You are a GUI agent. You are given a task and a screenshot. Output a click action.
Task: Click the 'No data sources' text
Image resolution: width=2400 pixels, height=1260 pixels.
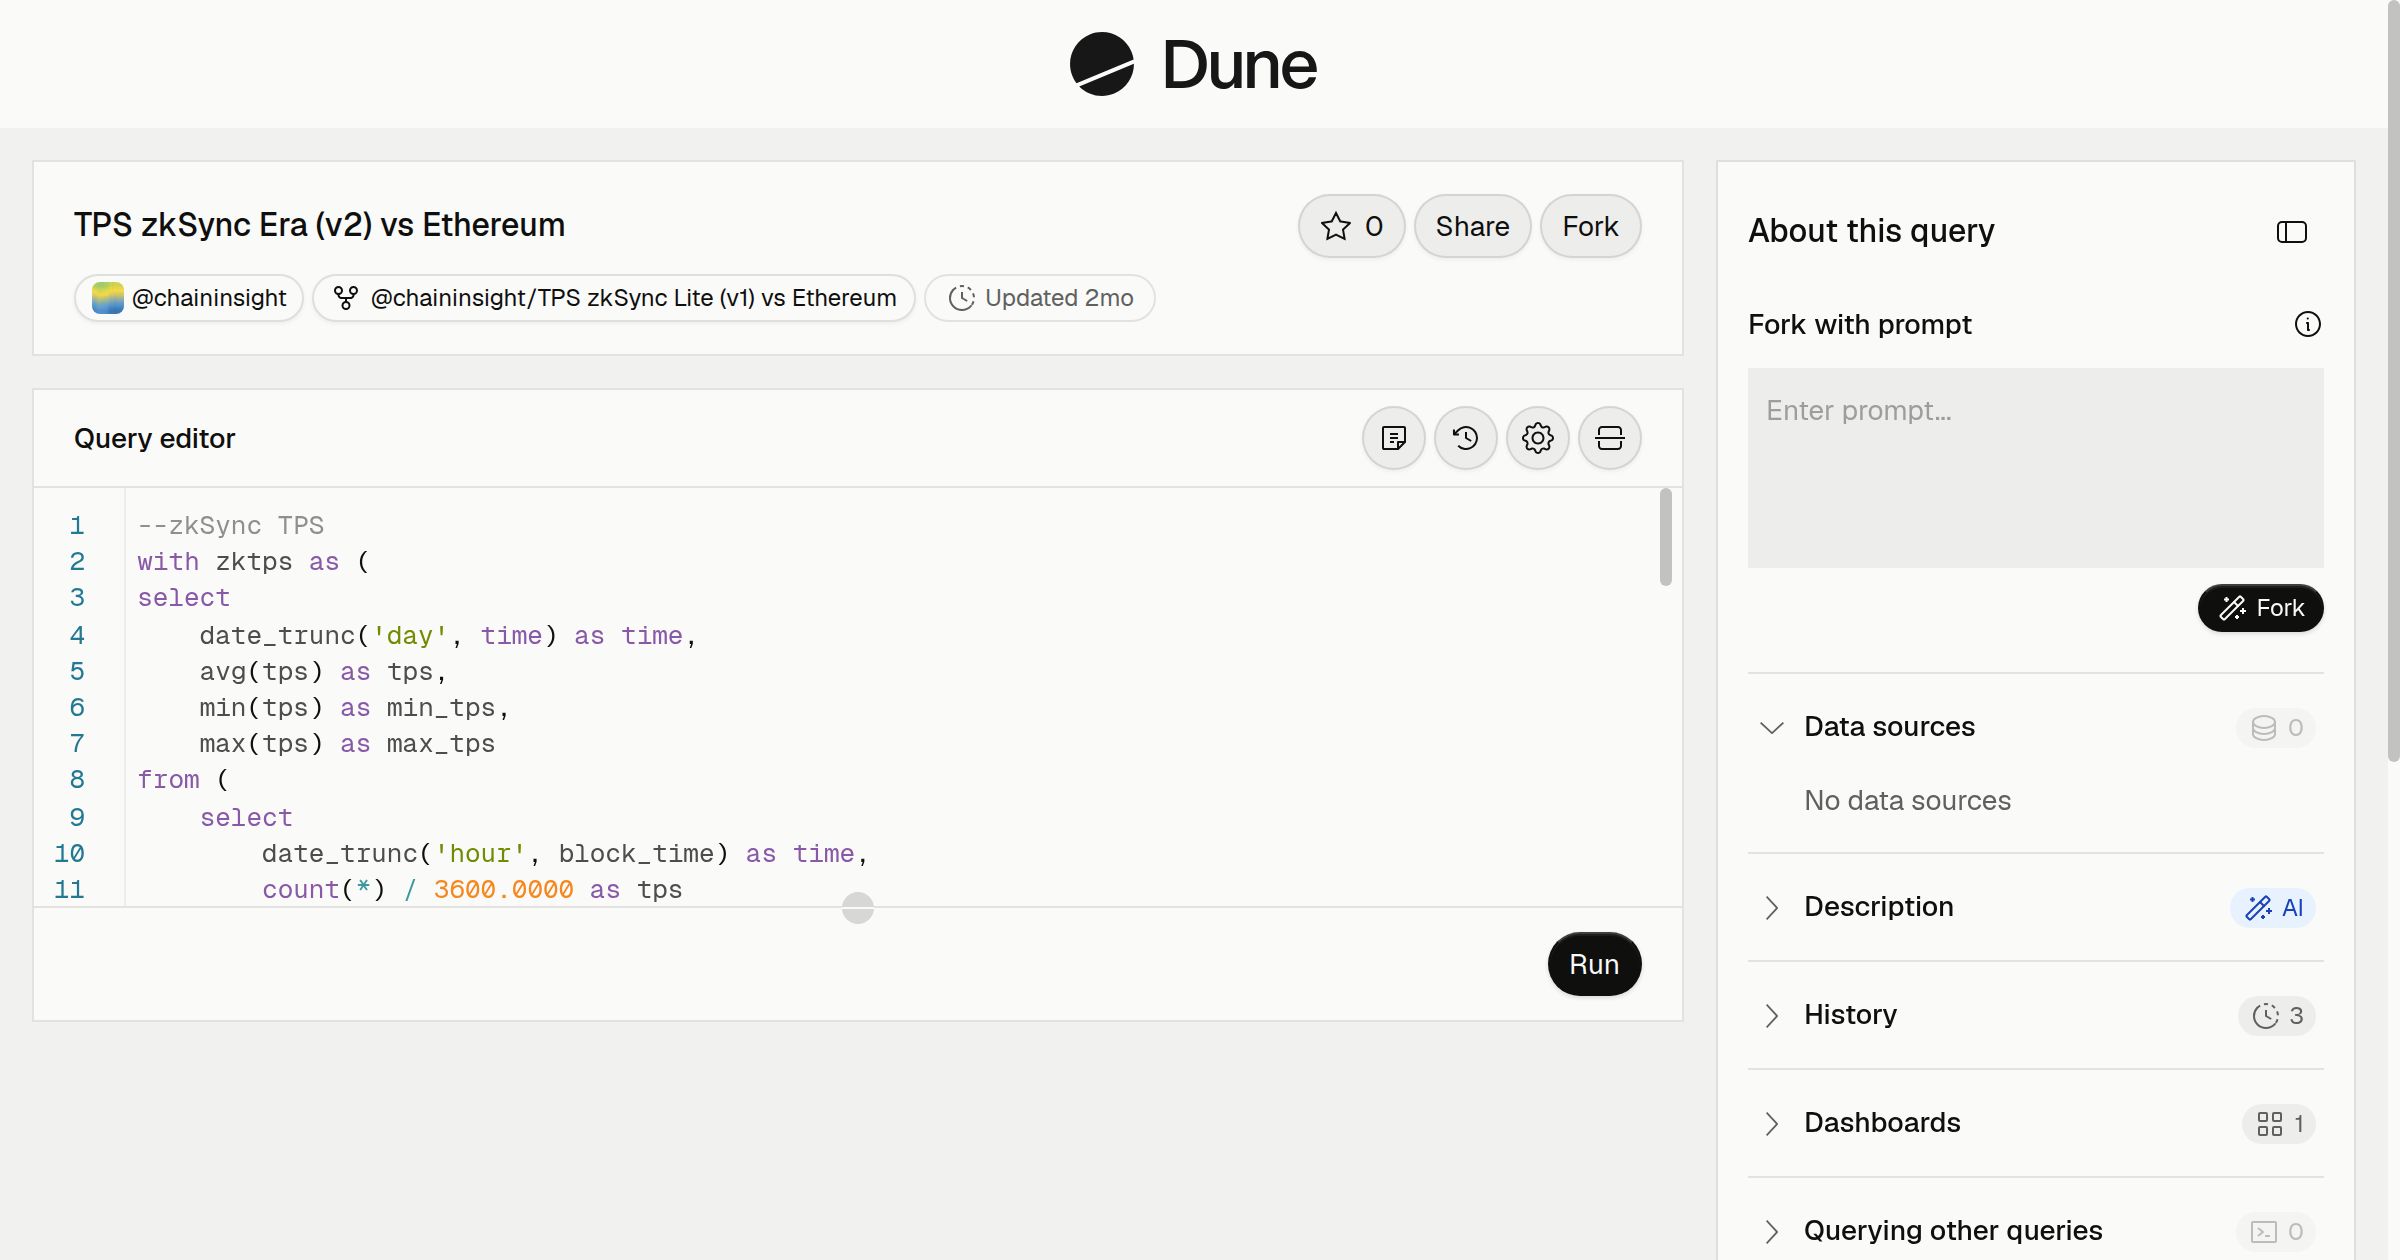[1907, 800]
